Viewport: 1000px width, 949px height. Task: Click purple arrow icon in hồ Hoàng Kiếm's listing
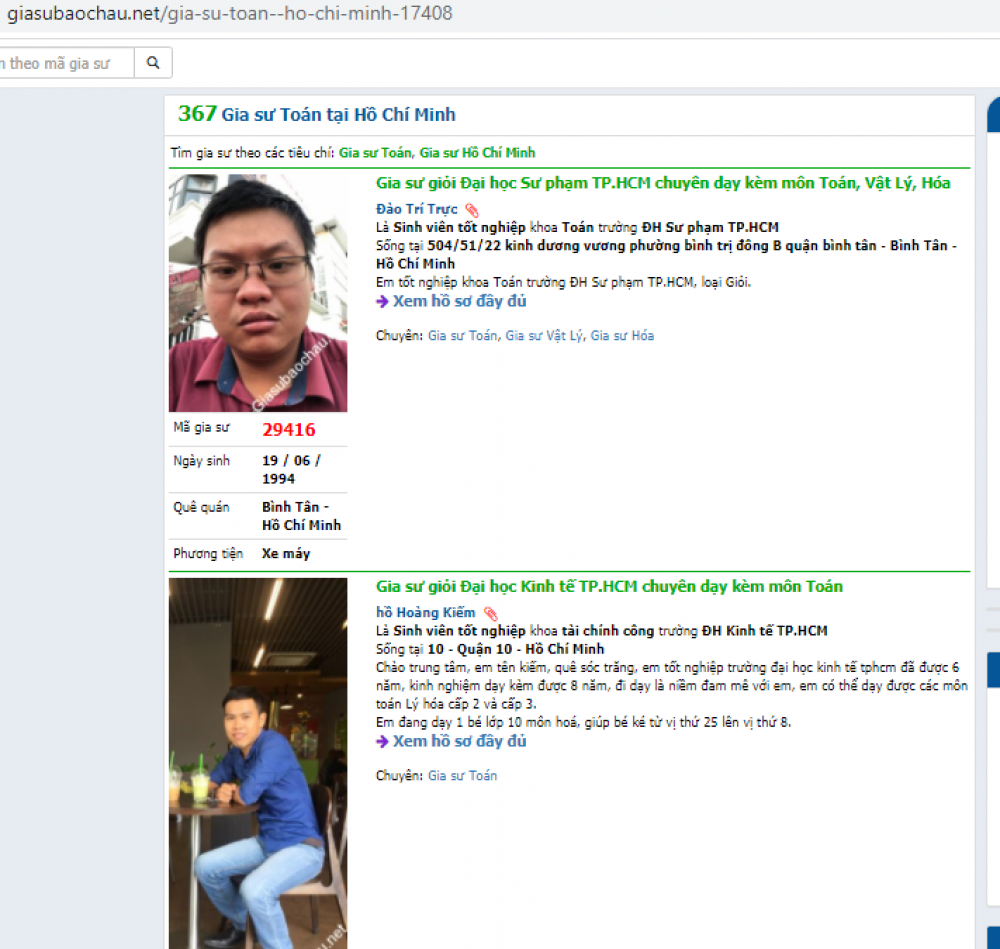click(x=382, y=741)
